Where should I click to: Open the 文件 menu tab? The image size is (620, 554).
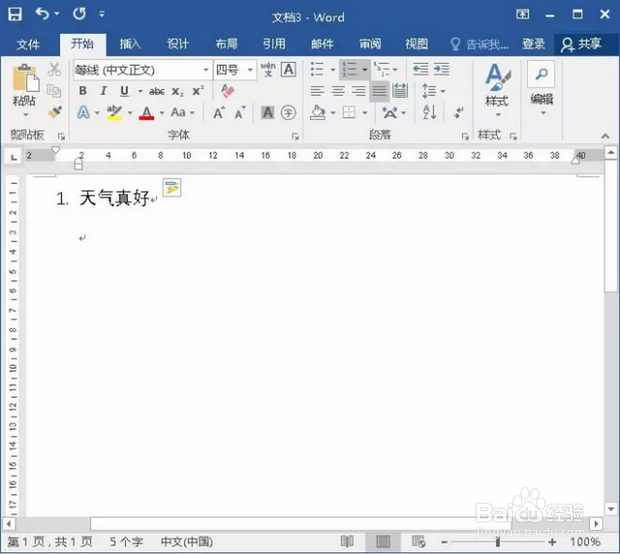pyautogui.click(x=28, y=44)
